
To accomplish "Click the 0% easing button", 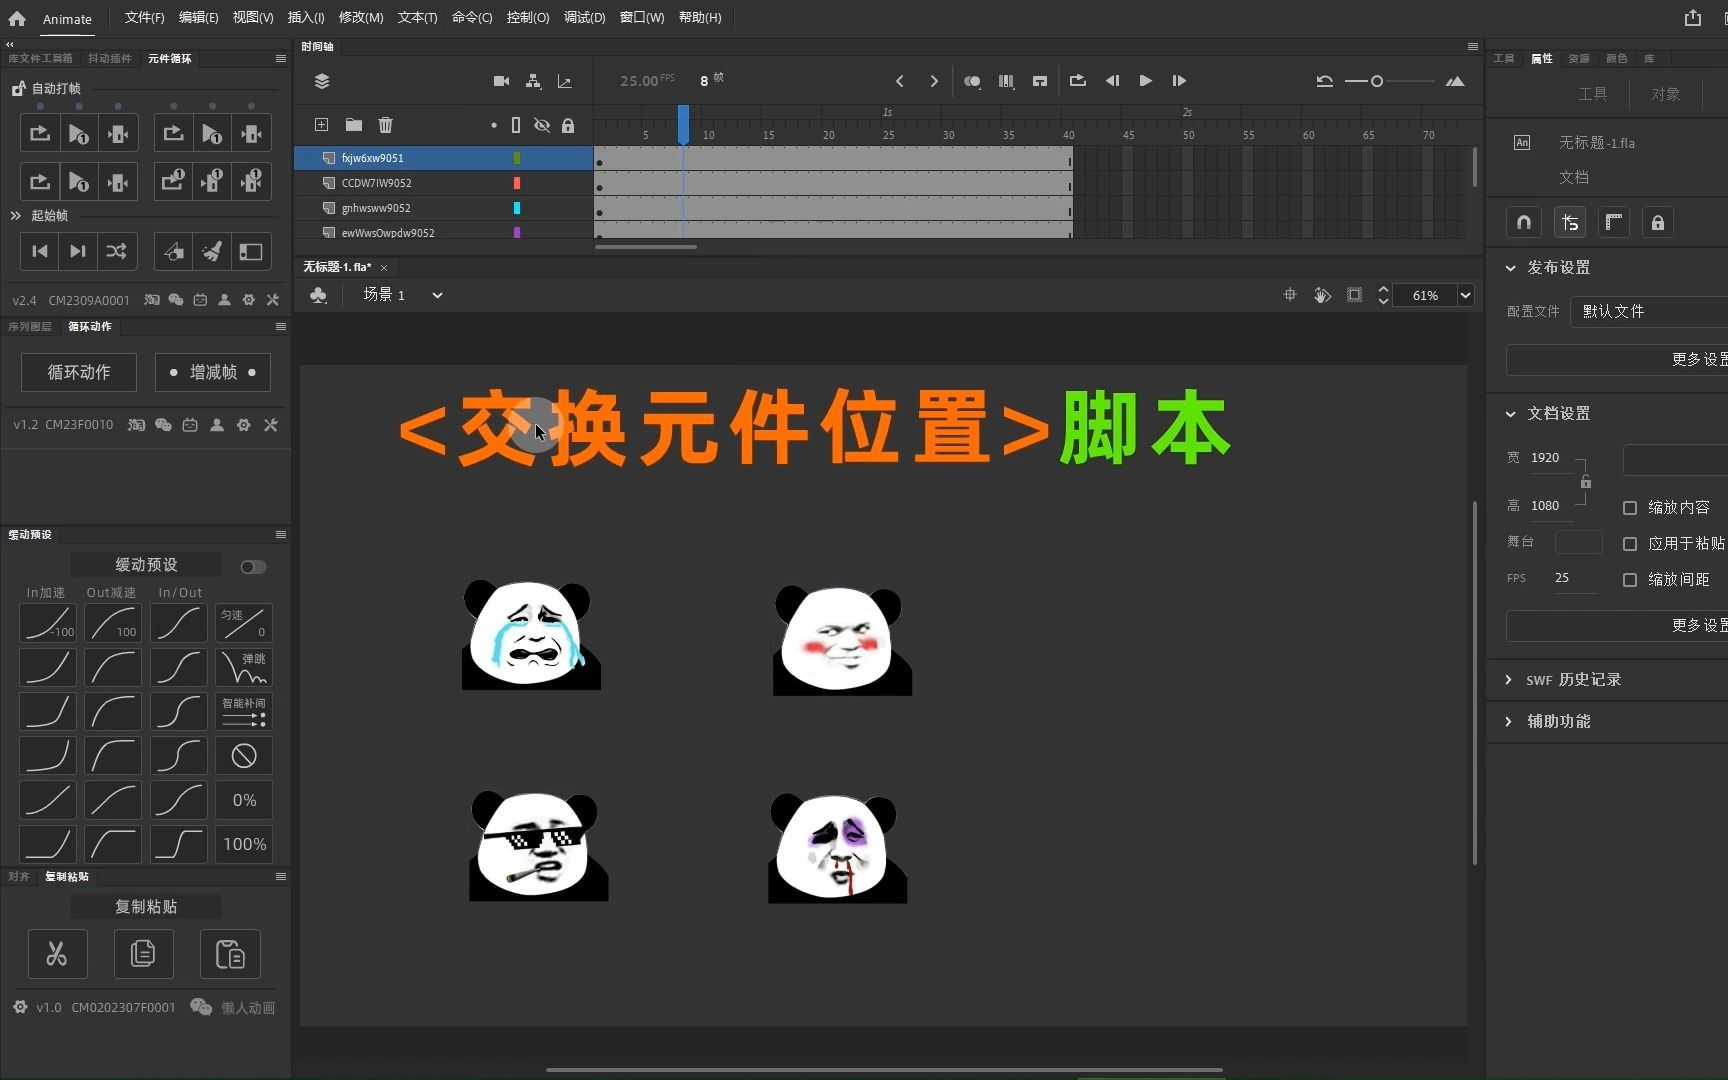I will 244,800.
